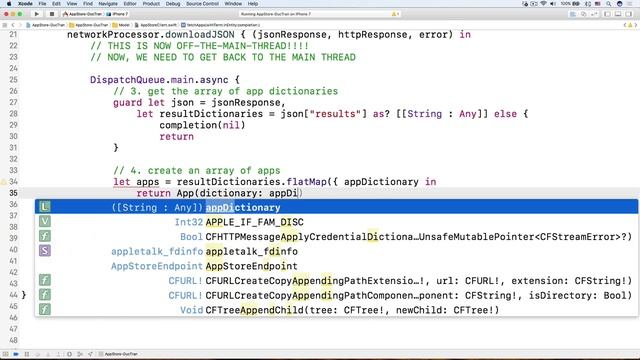Open the Navigate menu

pos(108,4)
